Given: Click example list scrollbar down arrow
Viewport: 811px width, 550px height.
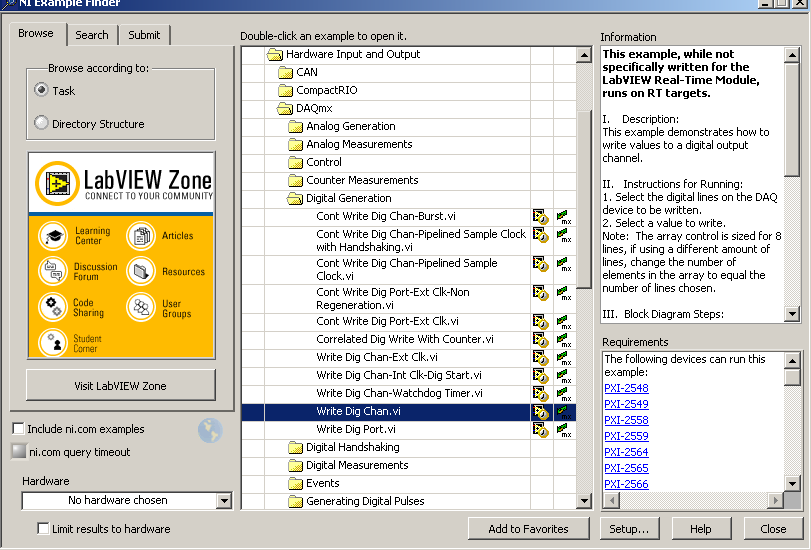Looking at the screenshot, I should click(x=584, y=500).
